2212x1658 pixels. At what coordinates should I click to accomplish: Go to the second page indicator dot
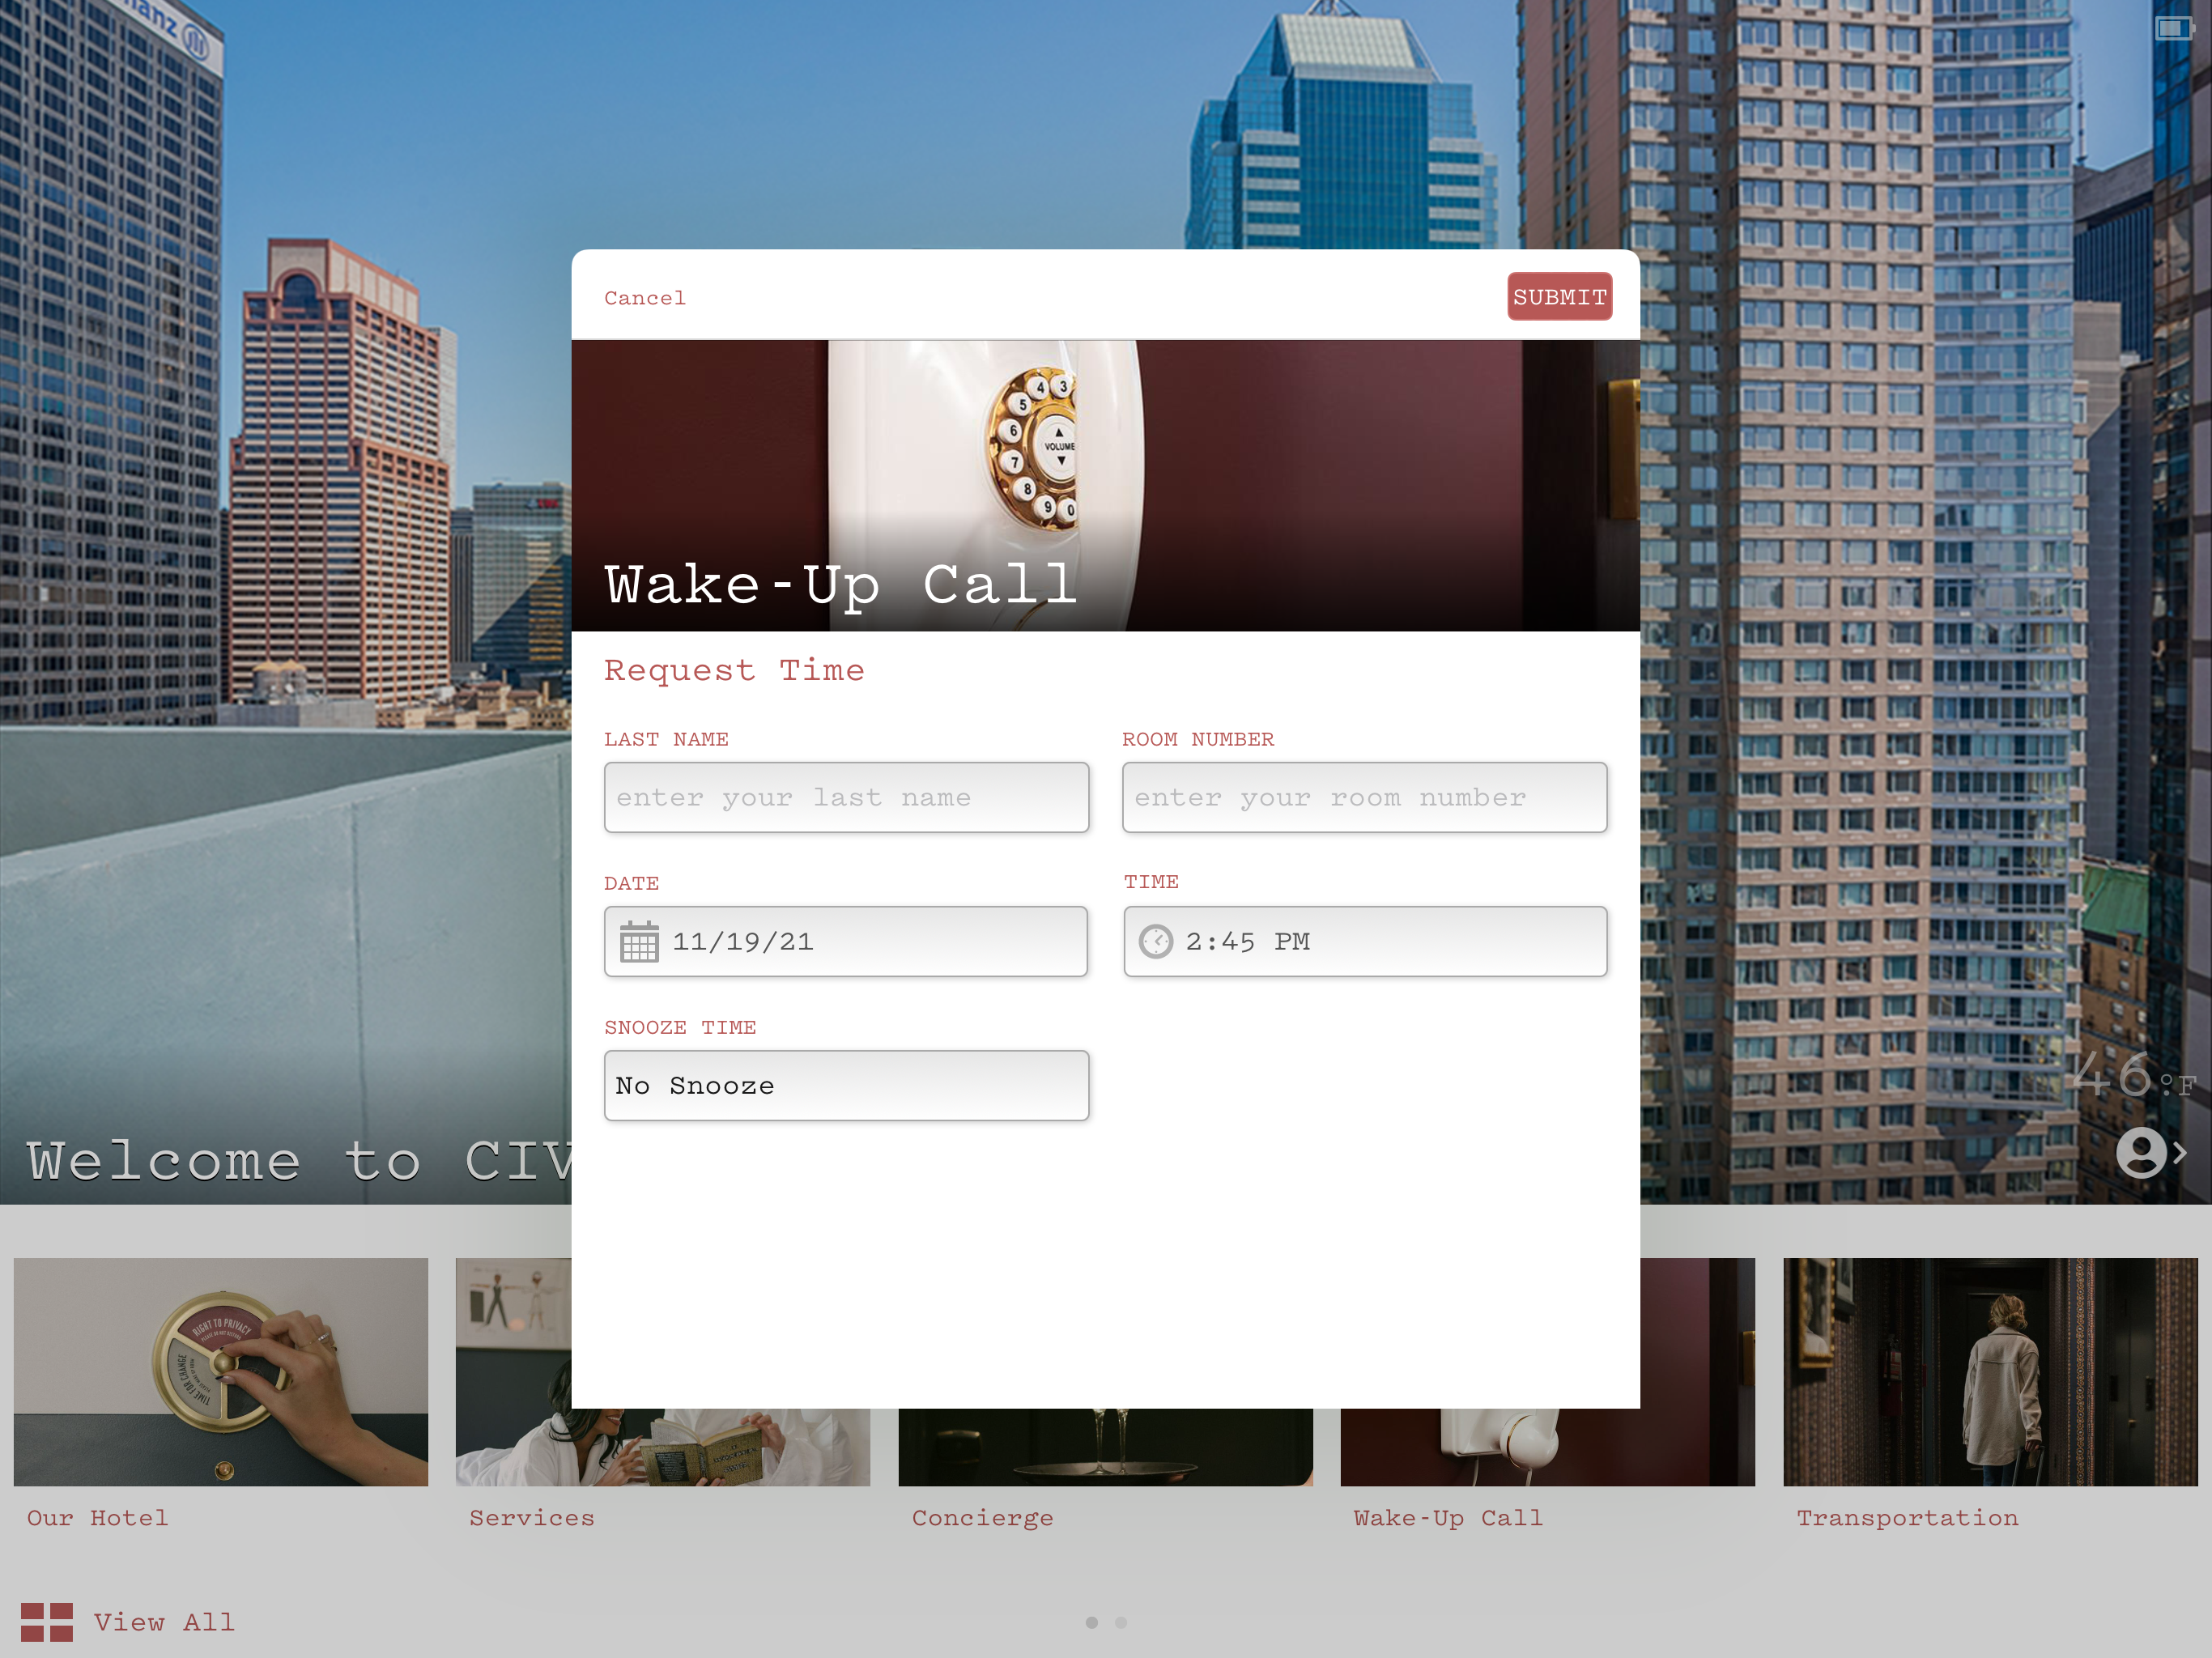pos(1121,1622)
